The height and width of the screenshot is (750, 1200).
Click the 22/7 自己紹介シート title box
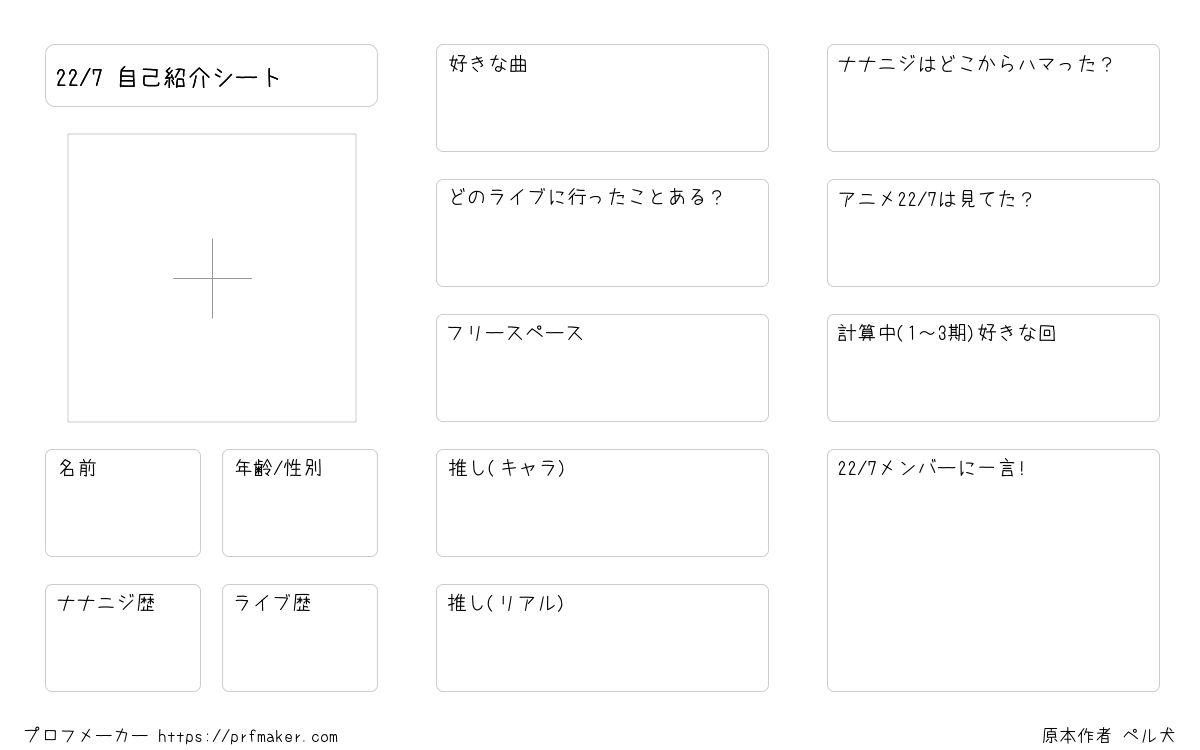[211, 75]
